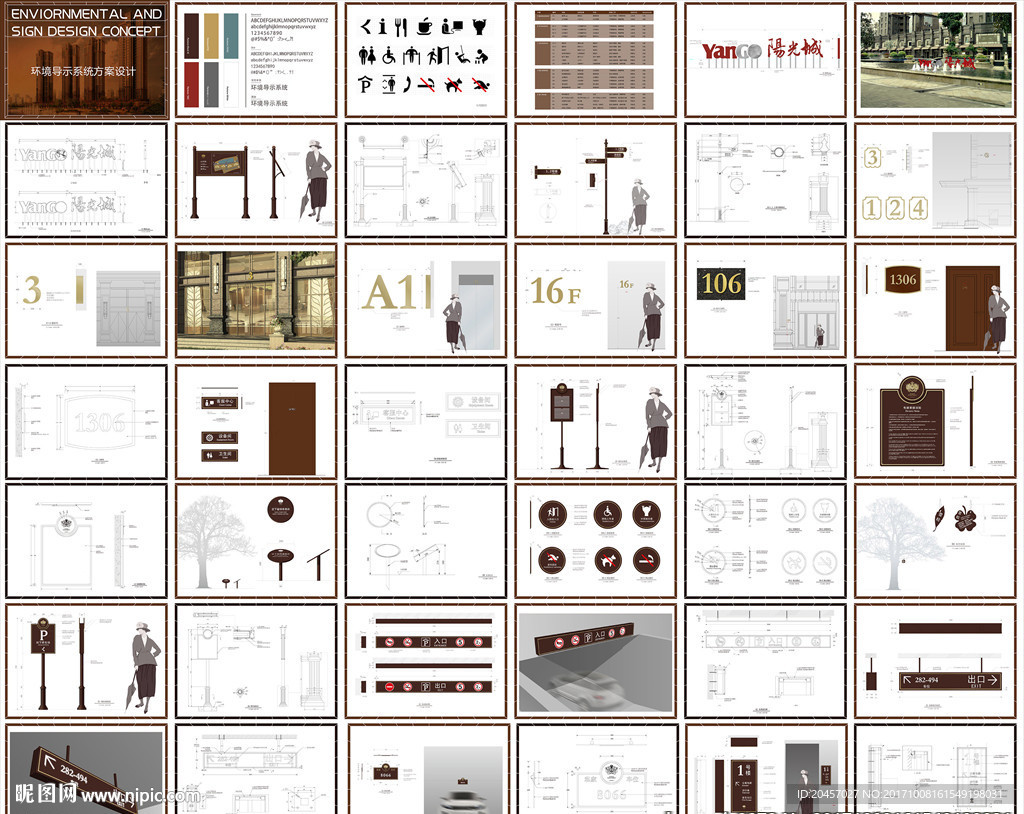Click the brown site map sign on posts

click(x=220, y=182)
